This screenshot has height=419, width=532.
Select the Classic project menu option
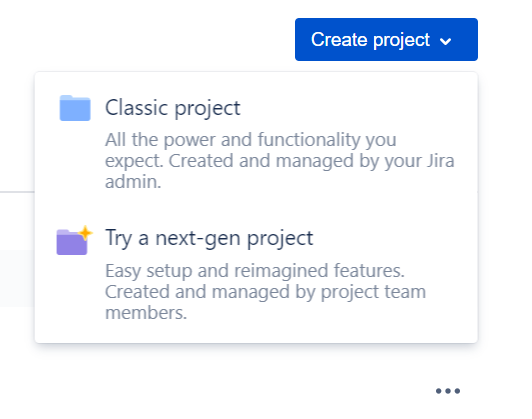coord(256,143)
